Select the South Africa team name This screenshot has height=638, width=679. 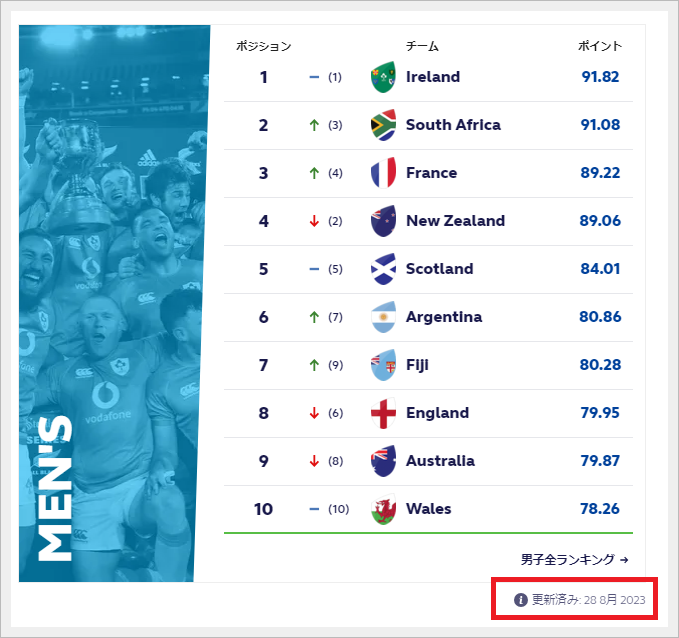tap(453, 125)
